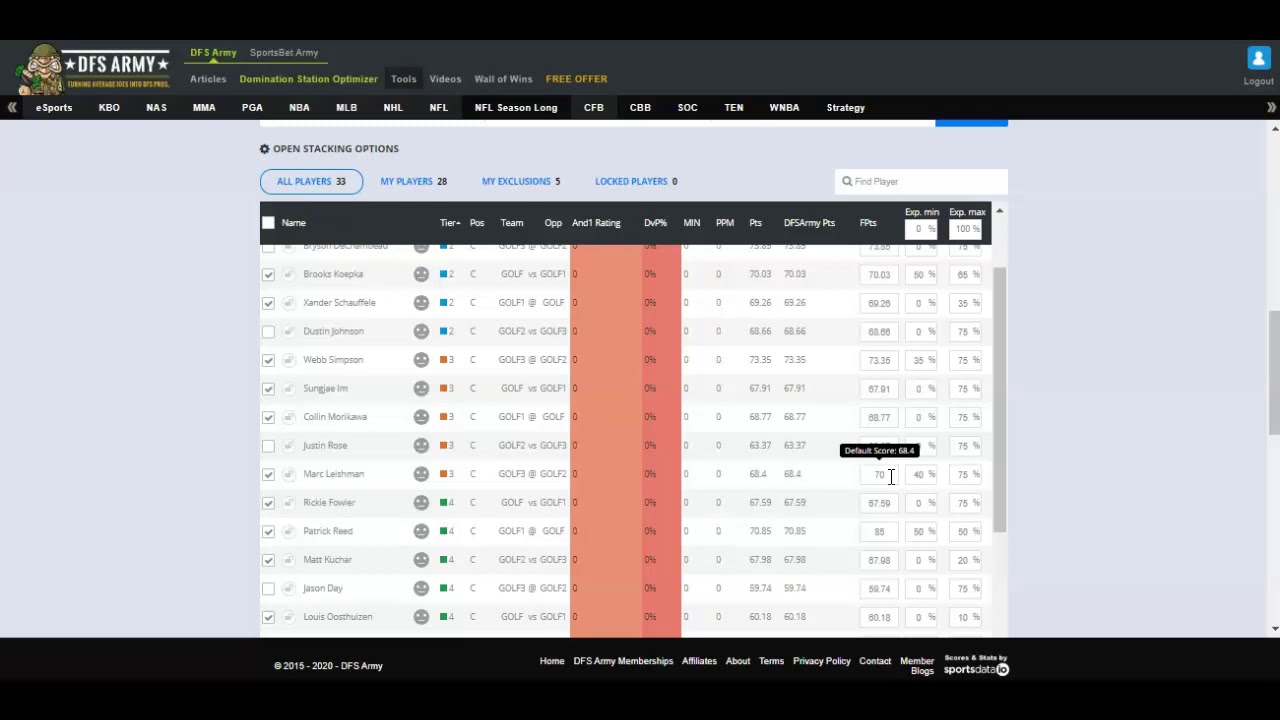
Task: Click the Find Player search field
Action: point(925,181)
